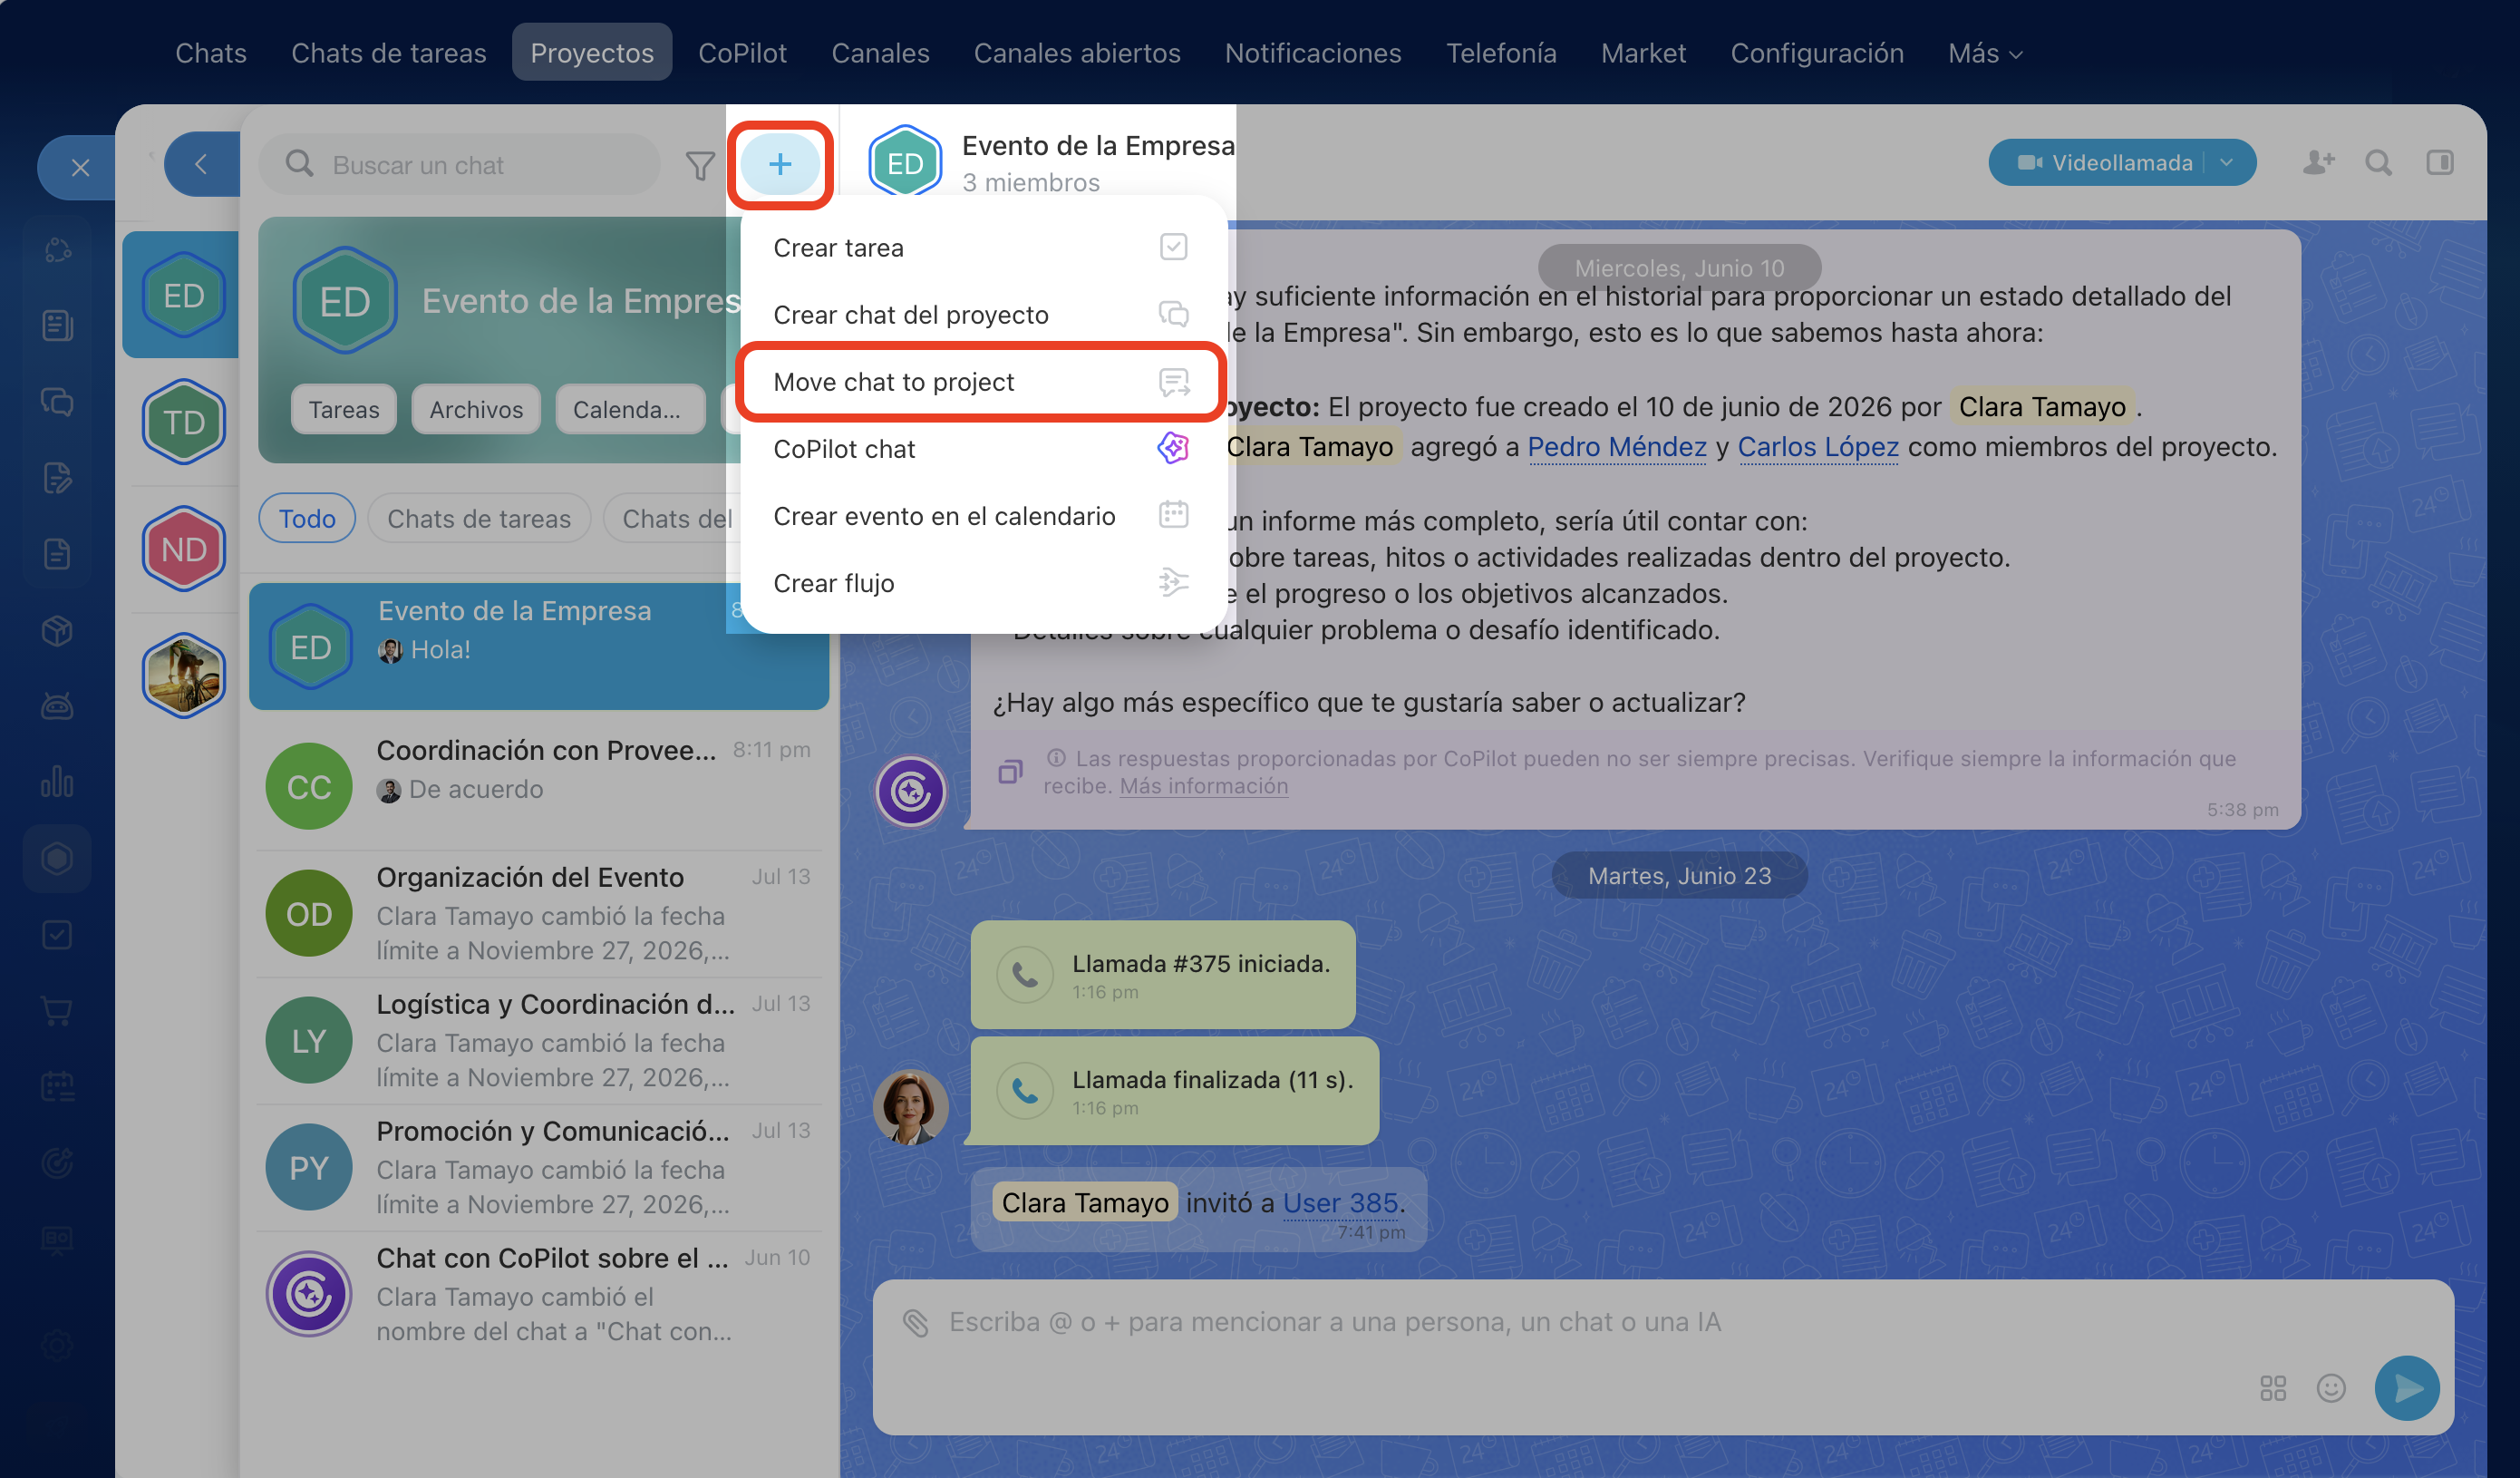Click the message input field
This screenshot has height=1478, width=2520.
click(1663, 1358)
